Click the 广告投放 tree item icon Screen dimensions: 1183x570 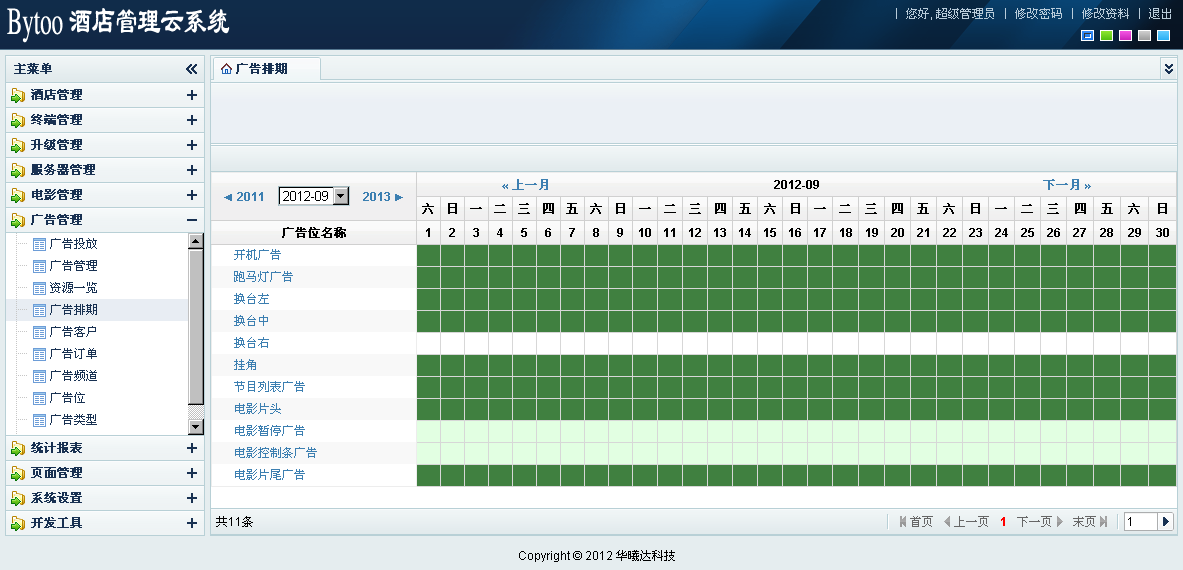coord(40,244)
